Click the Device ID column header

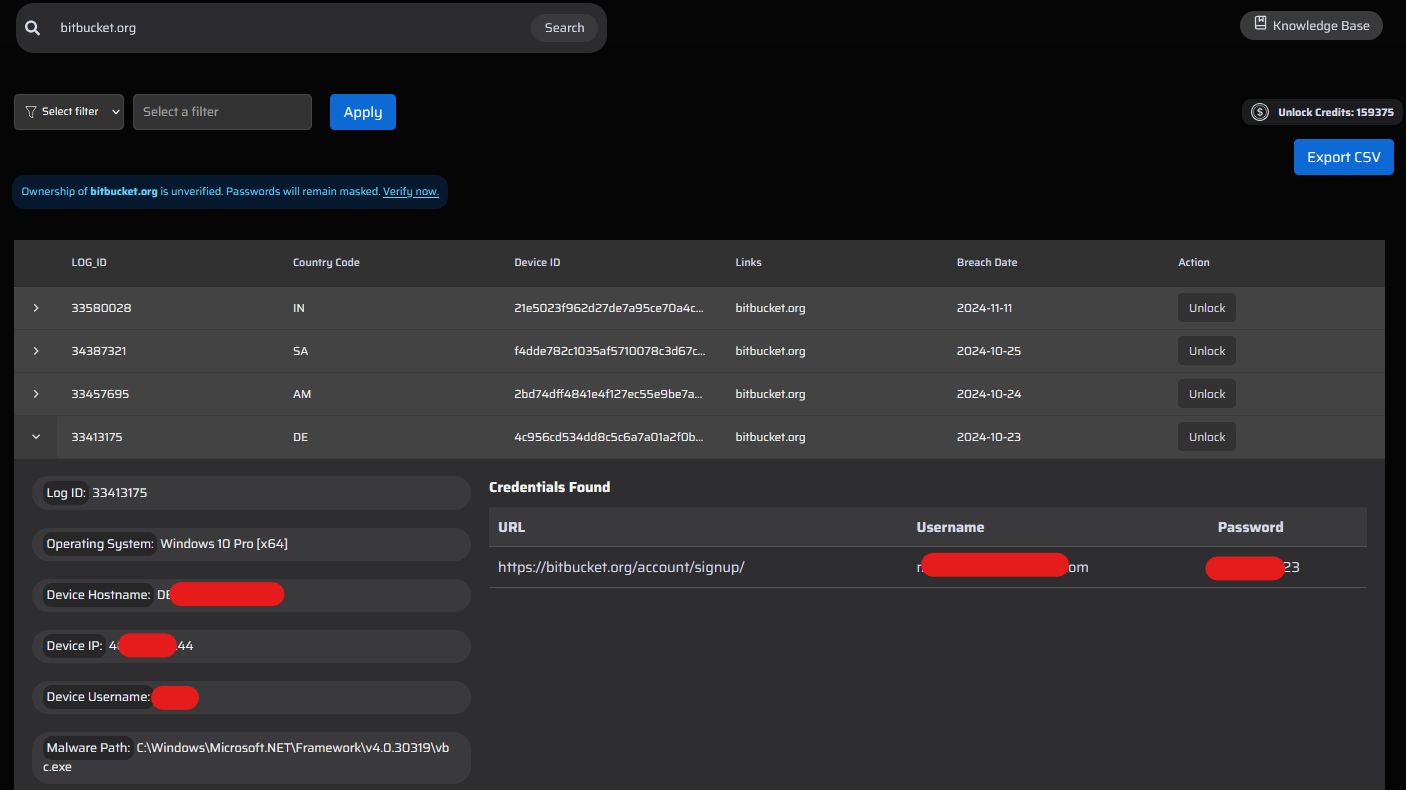[537, 263]
